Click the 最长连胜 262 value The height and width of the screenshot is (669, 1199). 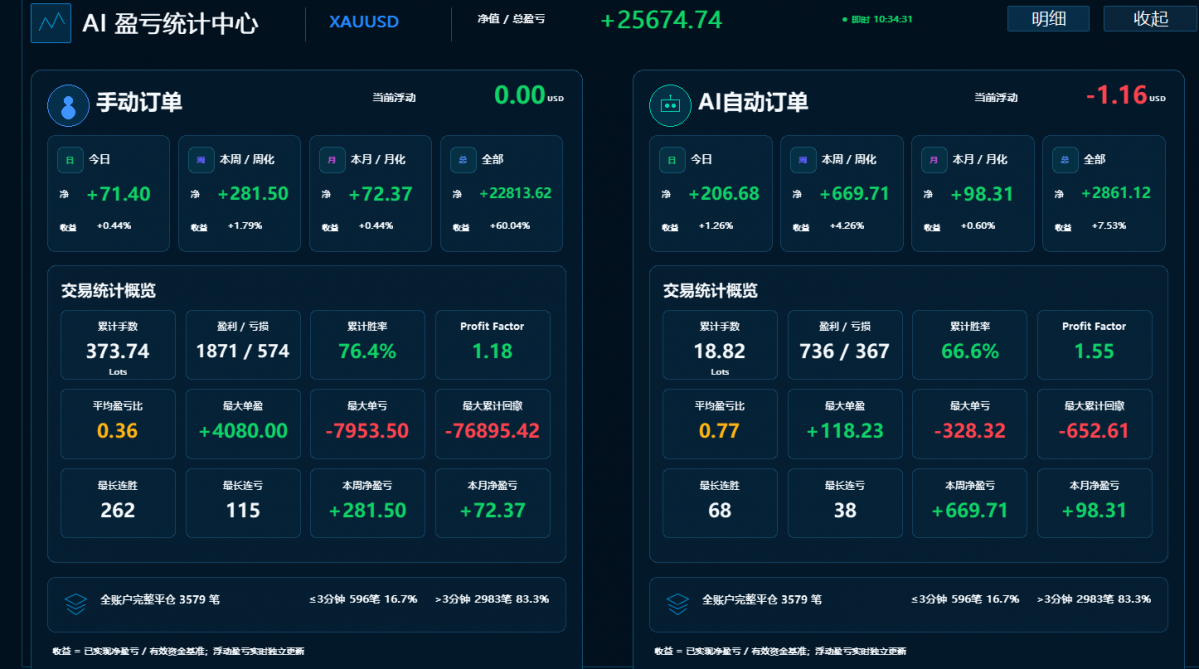point(118,511)
